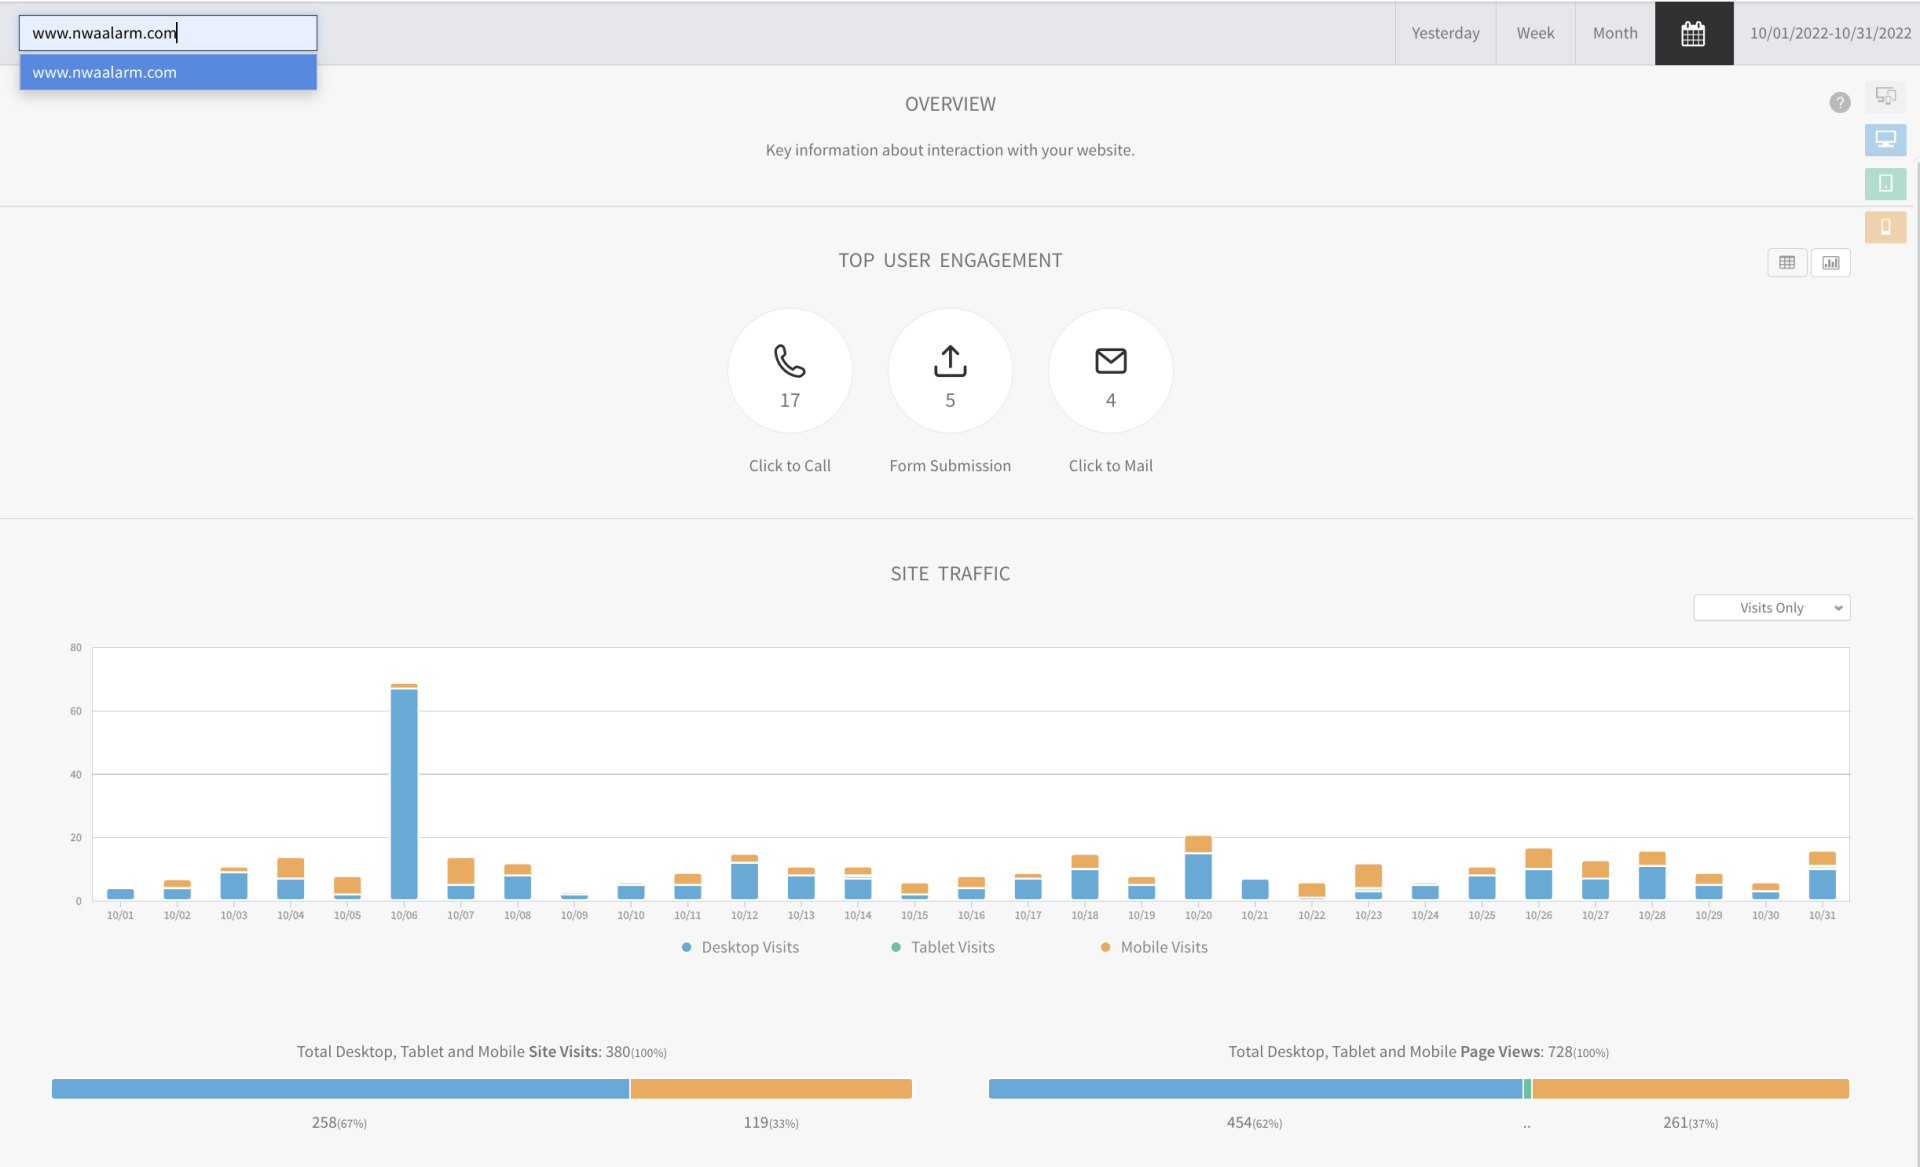Click the website URL input field
Viewport: 1920px width, 1167px height.
point(168,33)
